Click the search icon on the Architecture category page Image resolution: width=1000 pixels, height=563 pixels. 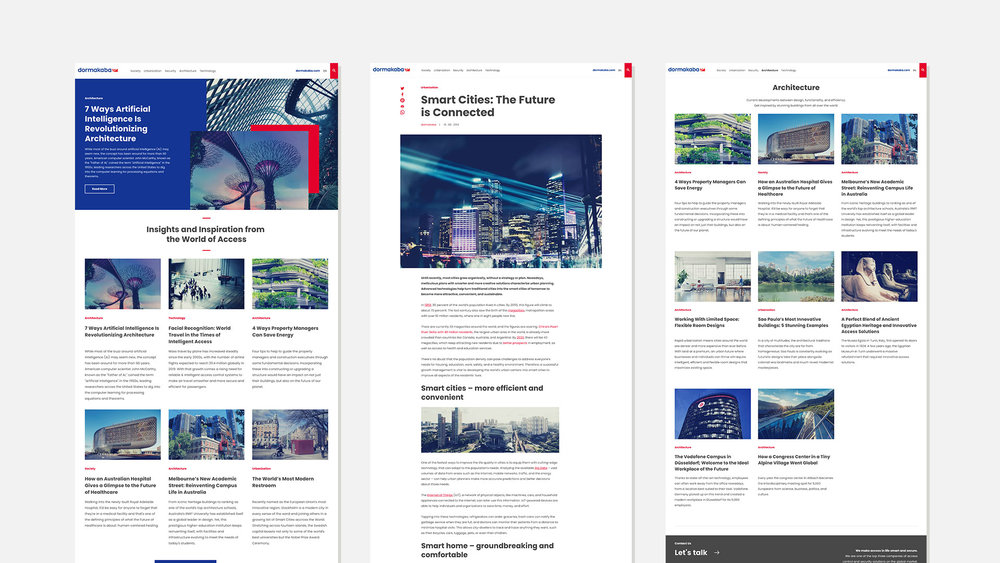(923, 70)
